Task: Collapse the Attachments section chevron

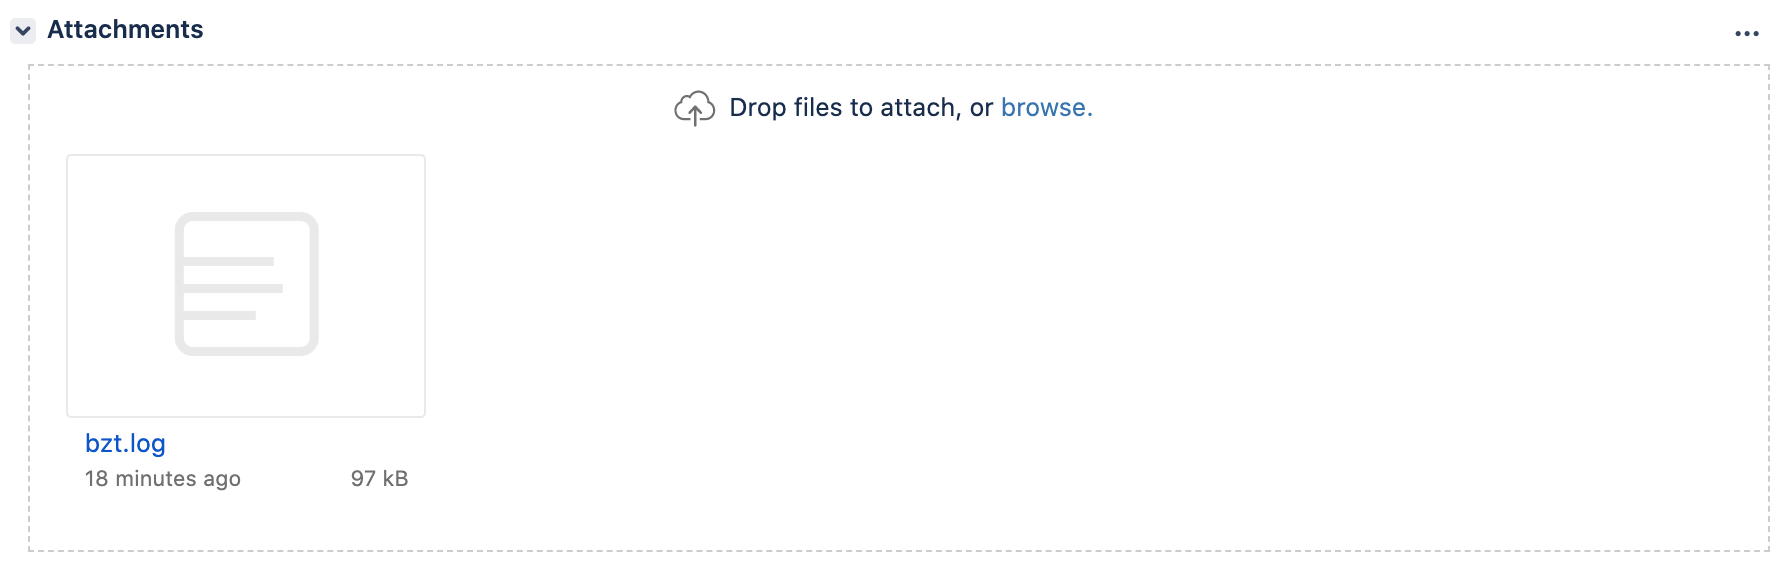Action: pyautogui.click(x=23, y=31)
